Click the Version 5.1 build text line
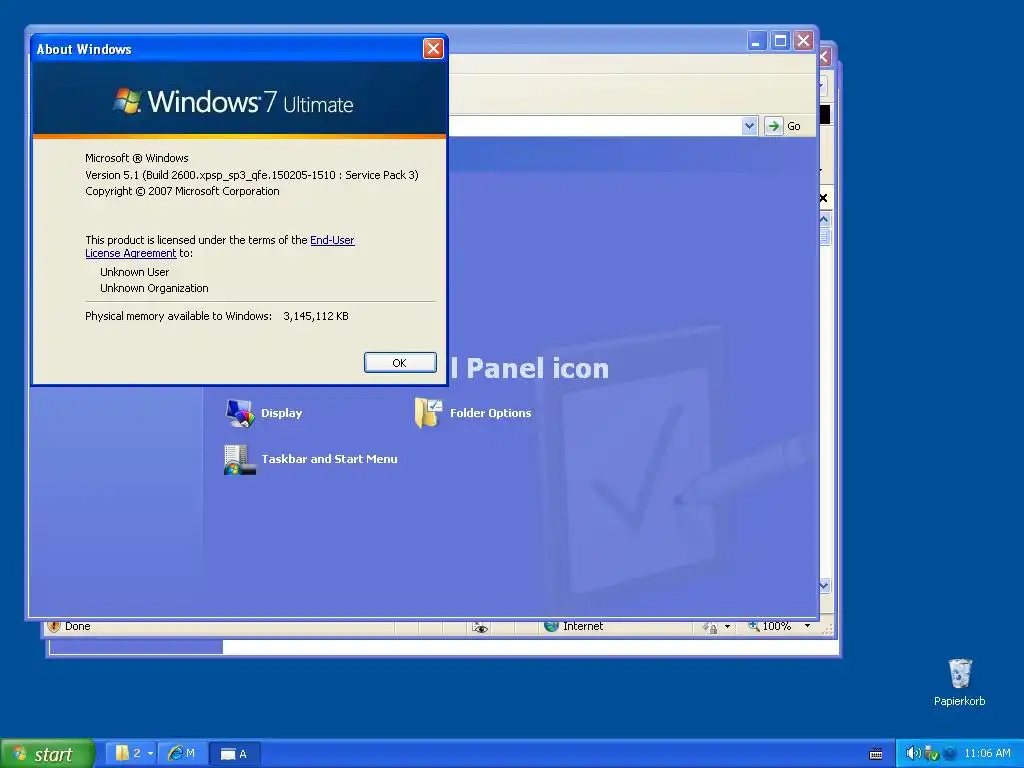 click(x=251, y=175)
